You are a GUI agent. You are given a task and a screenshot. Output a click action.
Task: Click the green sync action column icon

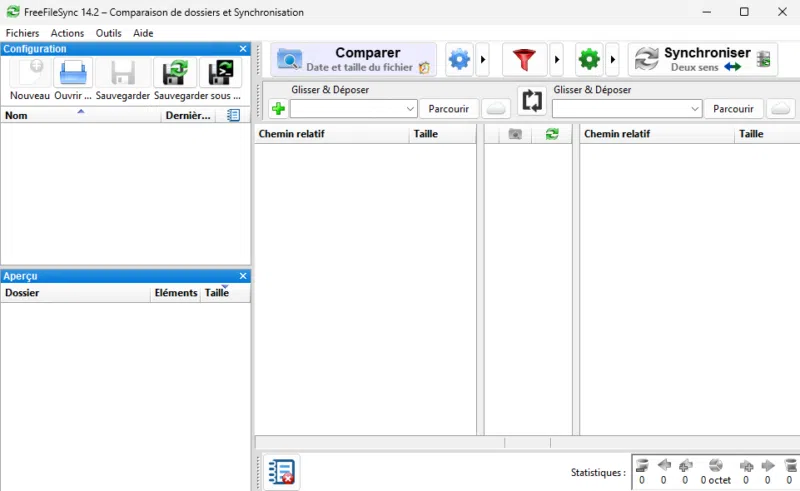tap(552, 134)
